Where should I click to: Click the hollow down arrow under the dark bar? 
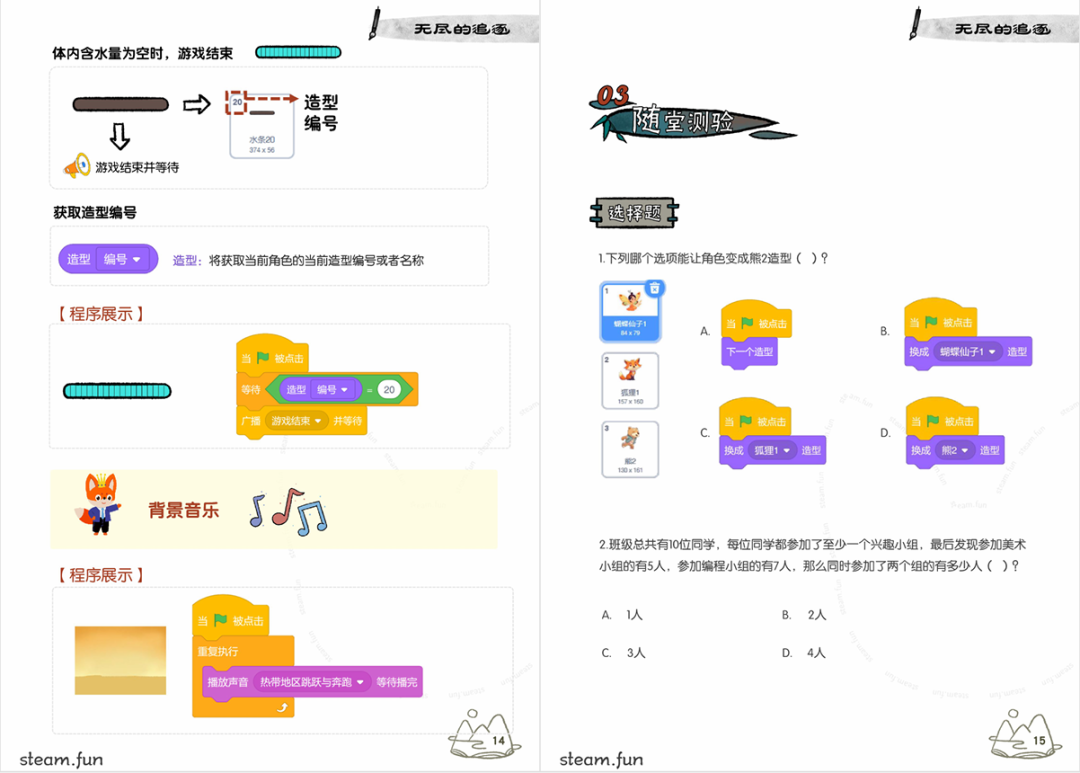click(x=120, y=136)
